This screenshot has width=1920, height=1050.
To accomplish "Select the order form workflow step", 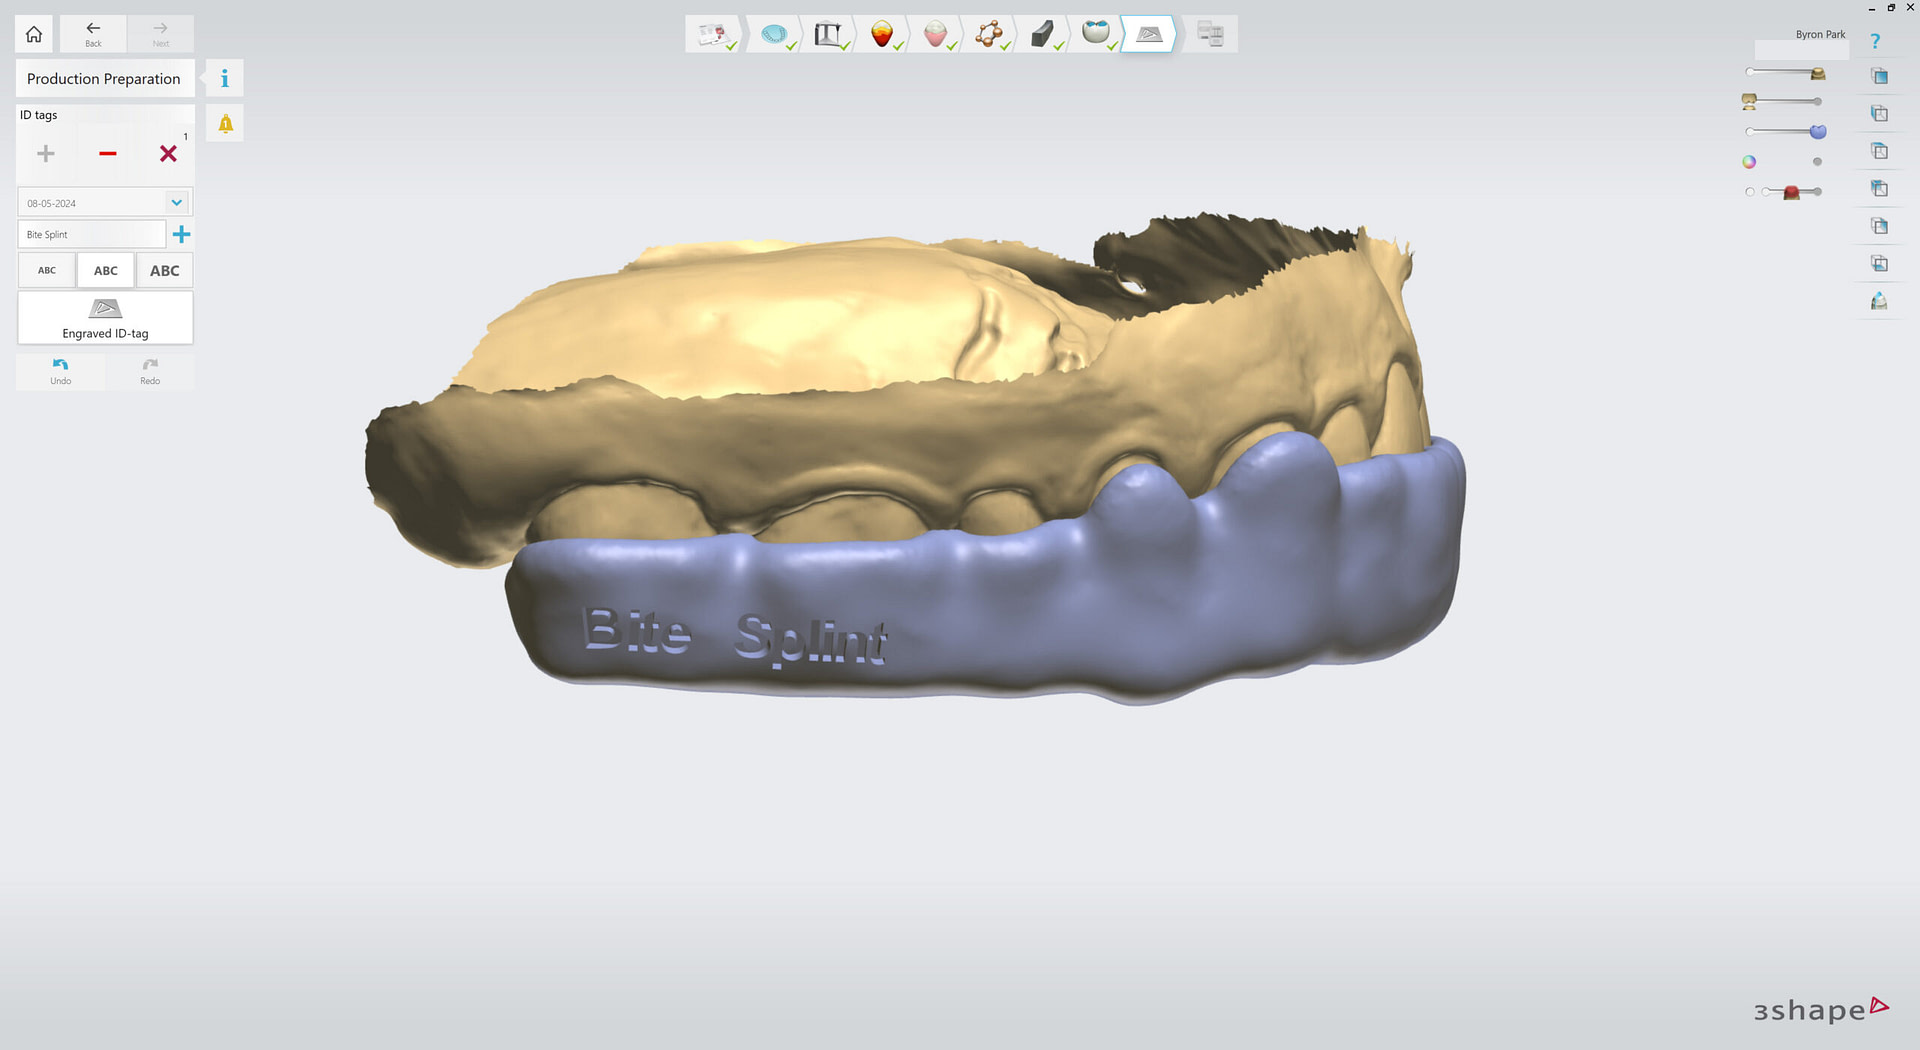I will pos(714,33).
